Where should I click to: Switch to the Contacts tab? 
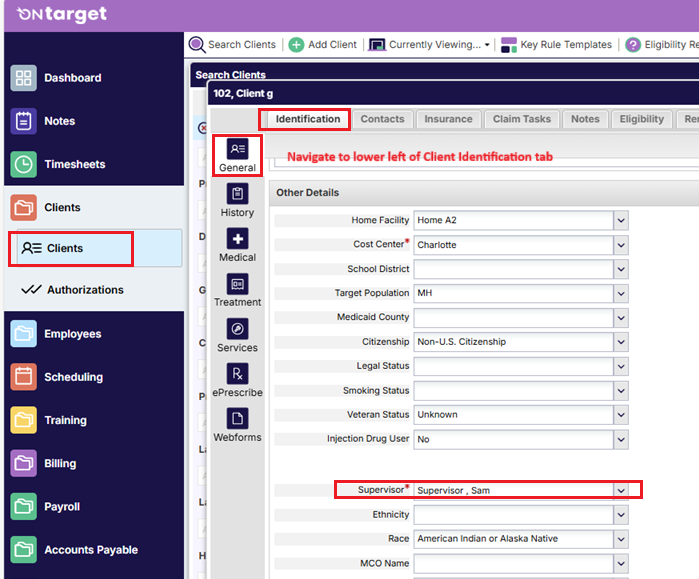click(382, 119)
